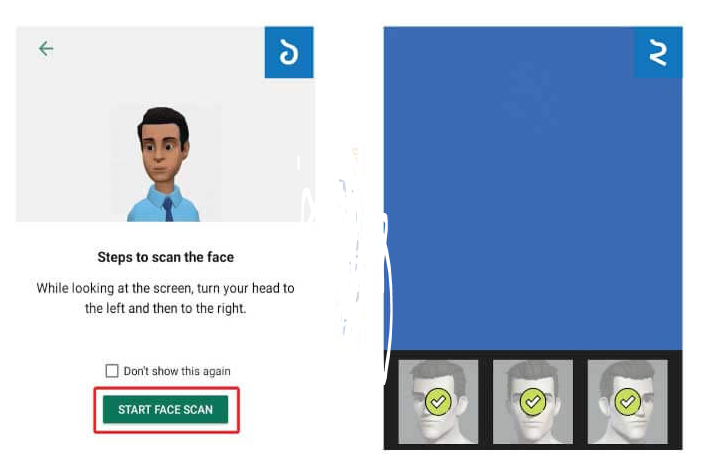Click the avatar's blue necktie
The width and height of the screenshot is (723, 470).
tap(168, 209)
